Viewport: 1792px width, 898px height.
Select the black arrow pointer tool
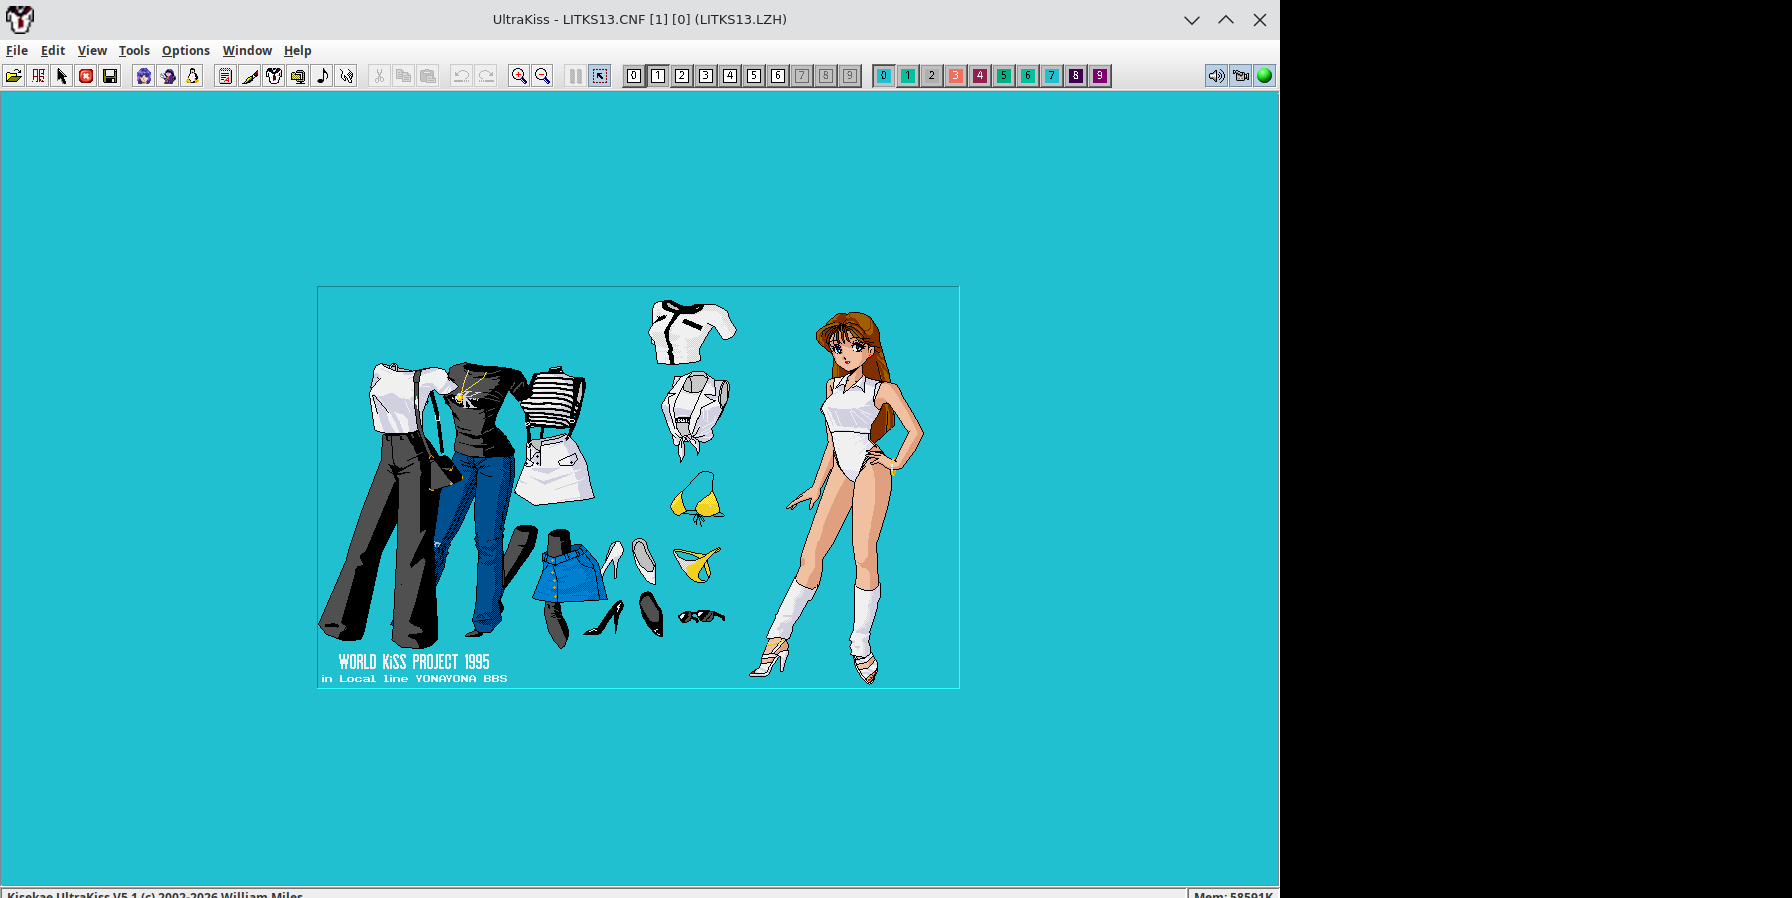[x=62, y=76]
